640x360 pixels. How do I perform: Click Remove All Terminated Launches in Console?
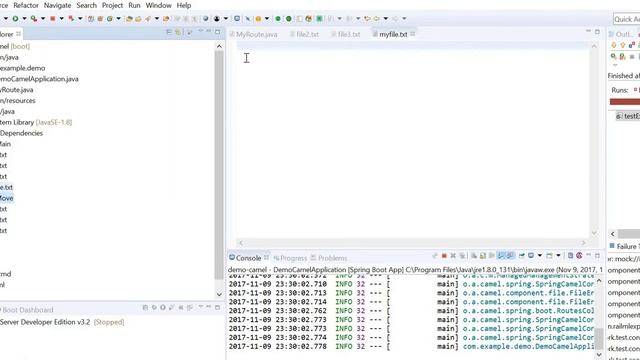pos(462,256)
